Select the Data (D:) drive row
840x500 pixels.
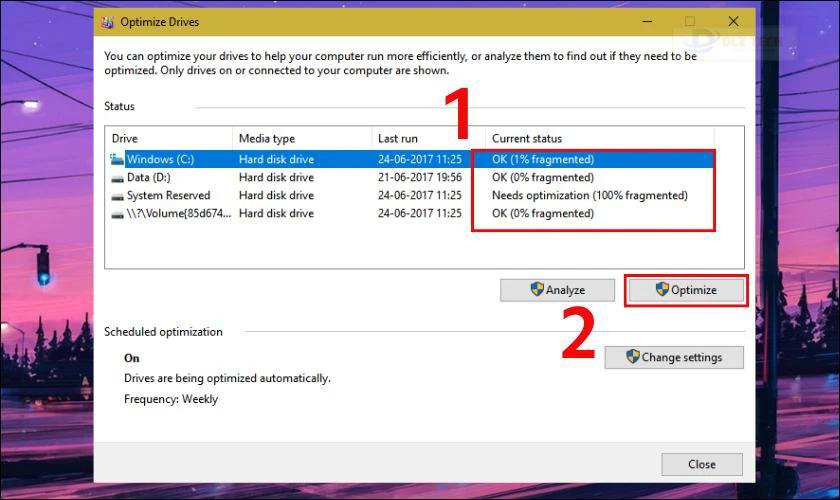tap(411, 177)
